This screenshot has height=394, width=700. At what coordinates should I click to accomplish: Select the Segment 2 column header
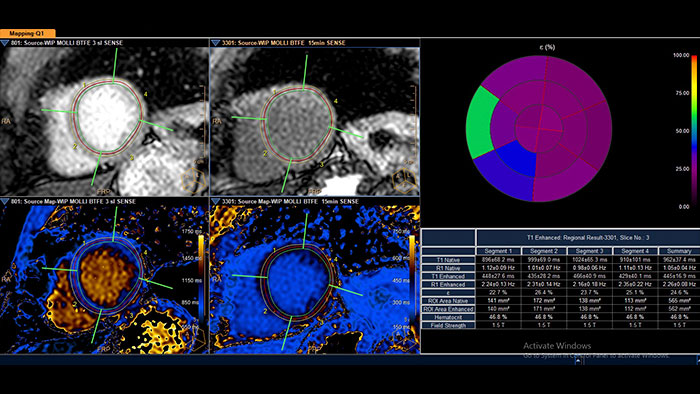(x=544, y=251)
